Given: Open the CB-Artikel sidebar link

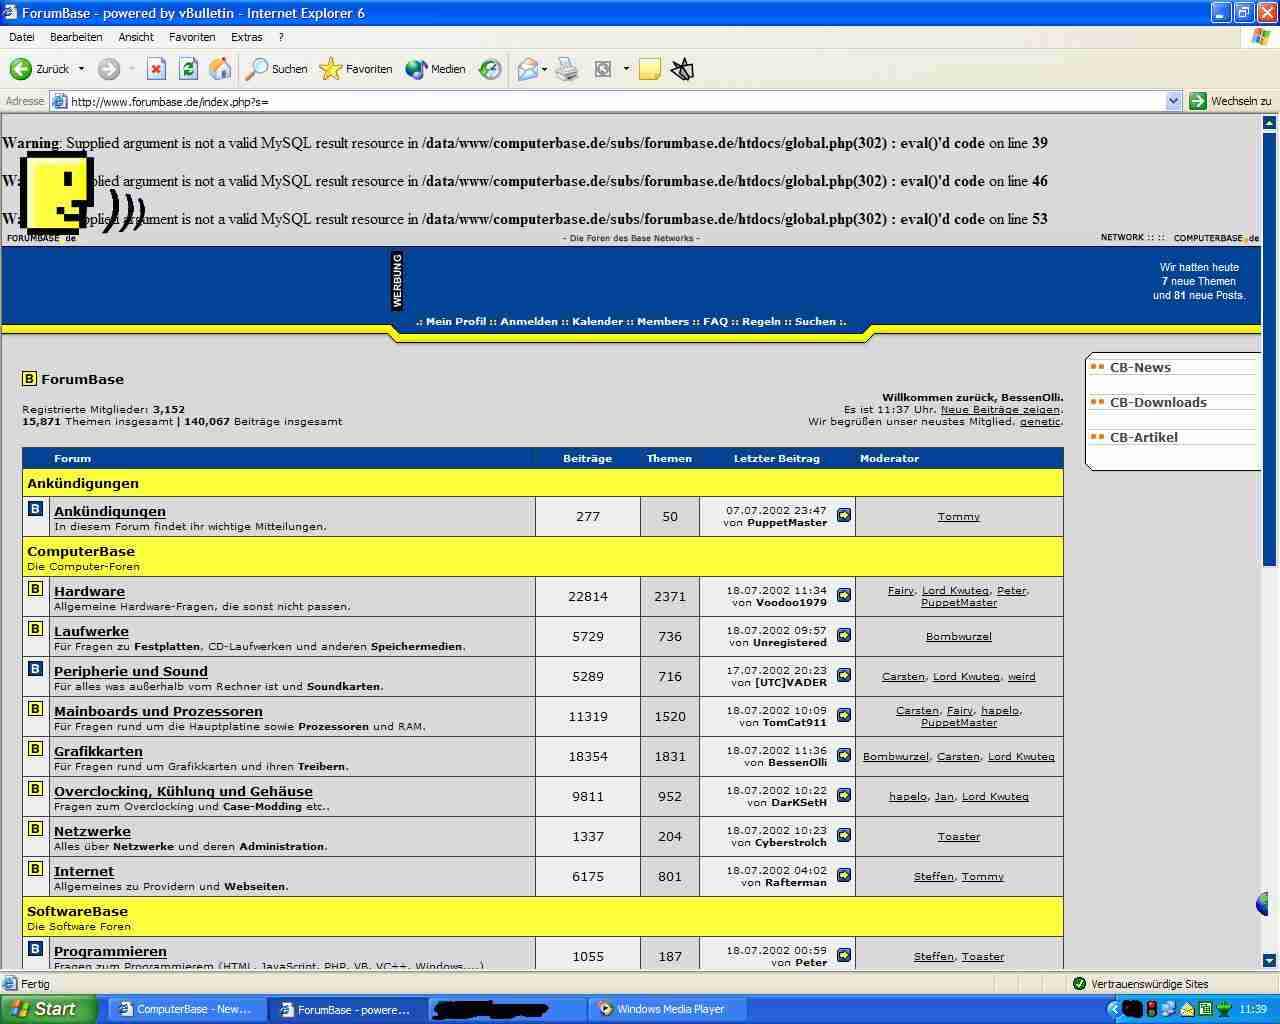Looking at the screenshot, I should click(x=1144, y=437).
